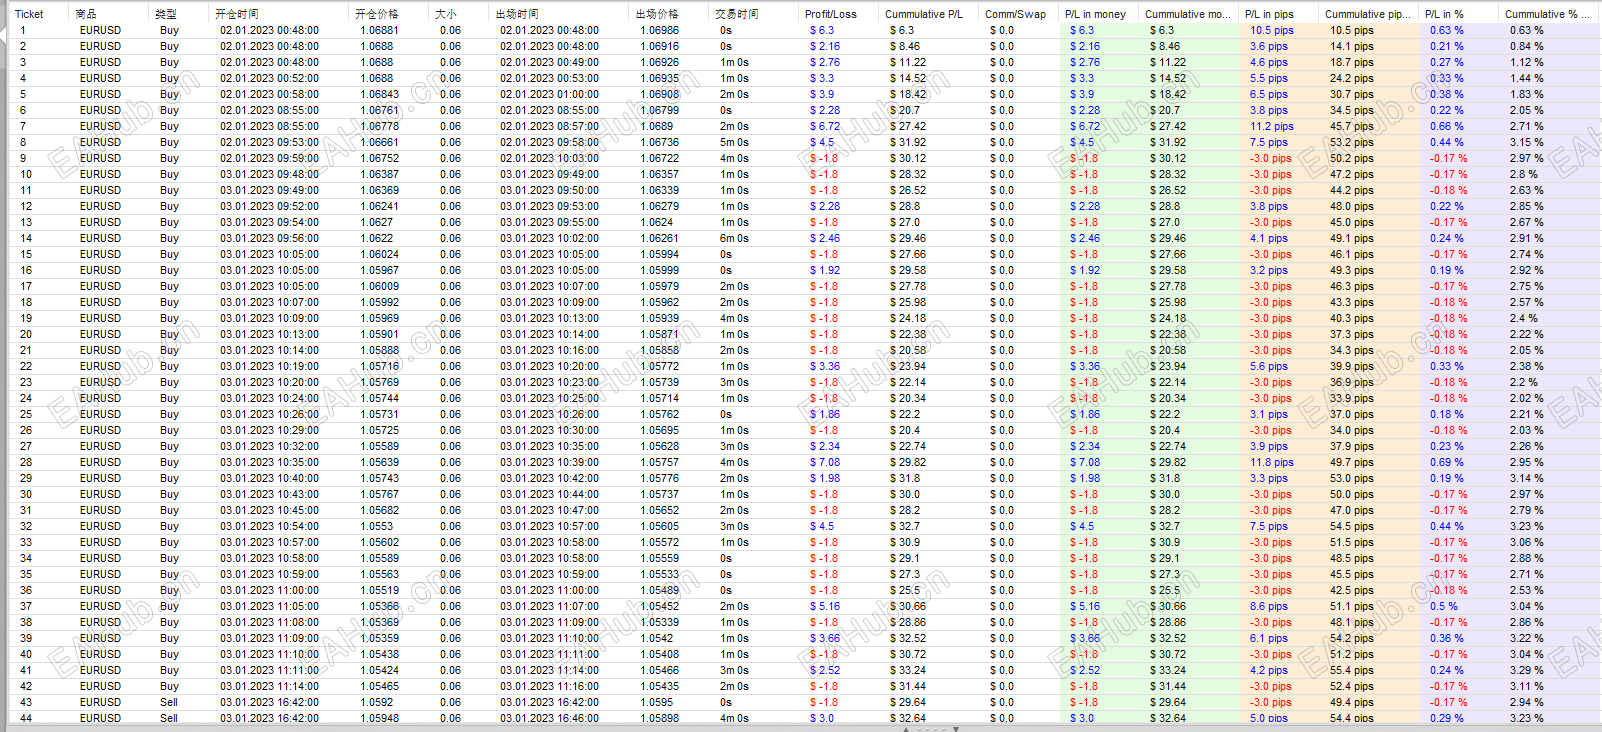The image size is (1602, 732).
Task: Select the Sell cell in ticket 43 row
Action: click(169, 702)
